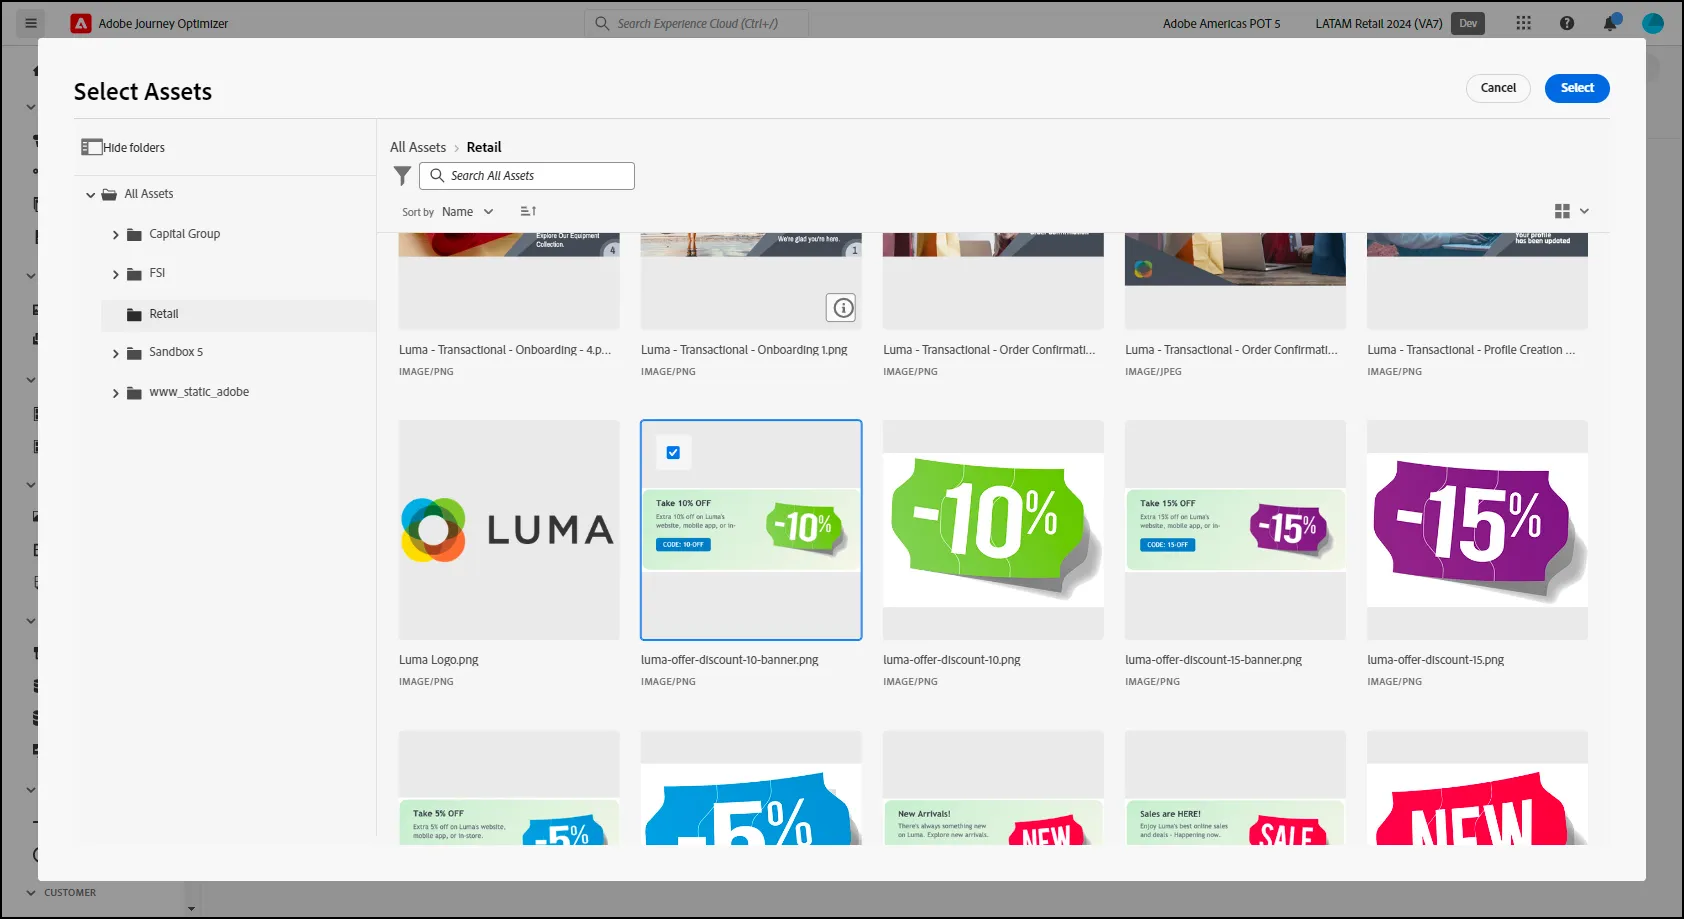The width and height of the screenshot is (1684, 919).
Task: Select the Sales are HERE banner thumbnail
Action: click(x=1235, y=788)
